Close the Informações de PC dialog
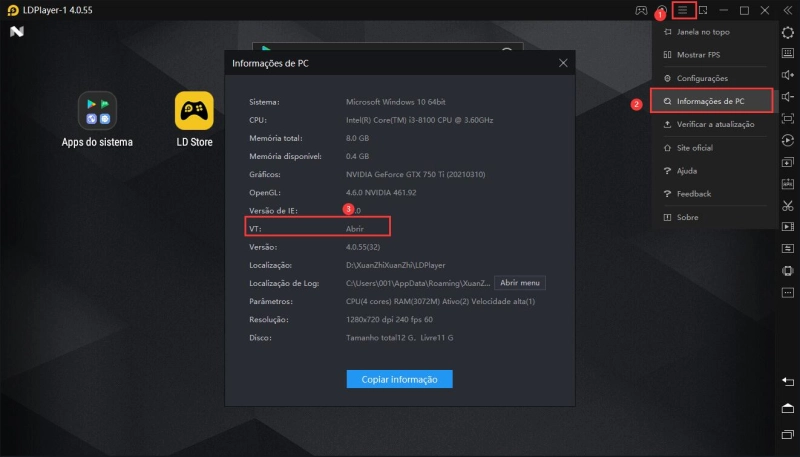The width and height of the screenshot is (800, 457). click(x=563, y=63)
